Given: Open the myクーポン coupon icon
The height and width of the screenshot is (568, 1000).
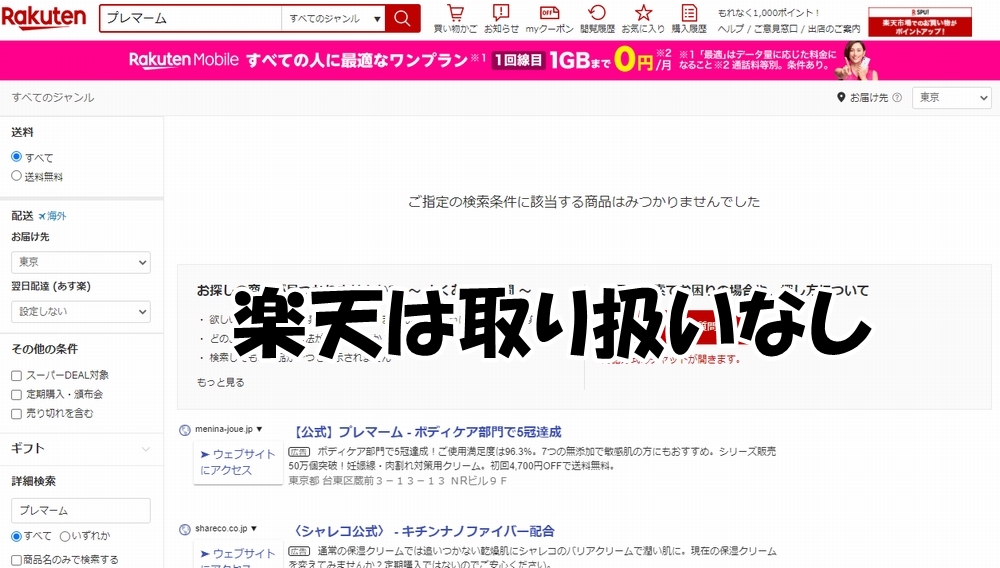Looking at the screenshot, I should 549,19.
